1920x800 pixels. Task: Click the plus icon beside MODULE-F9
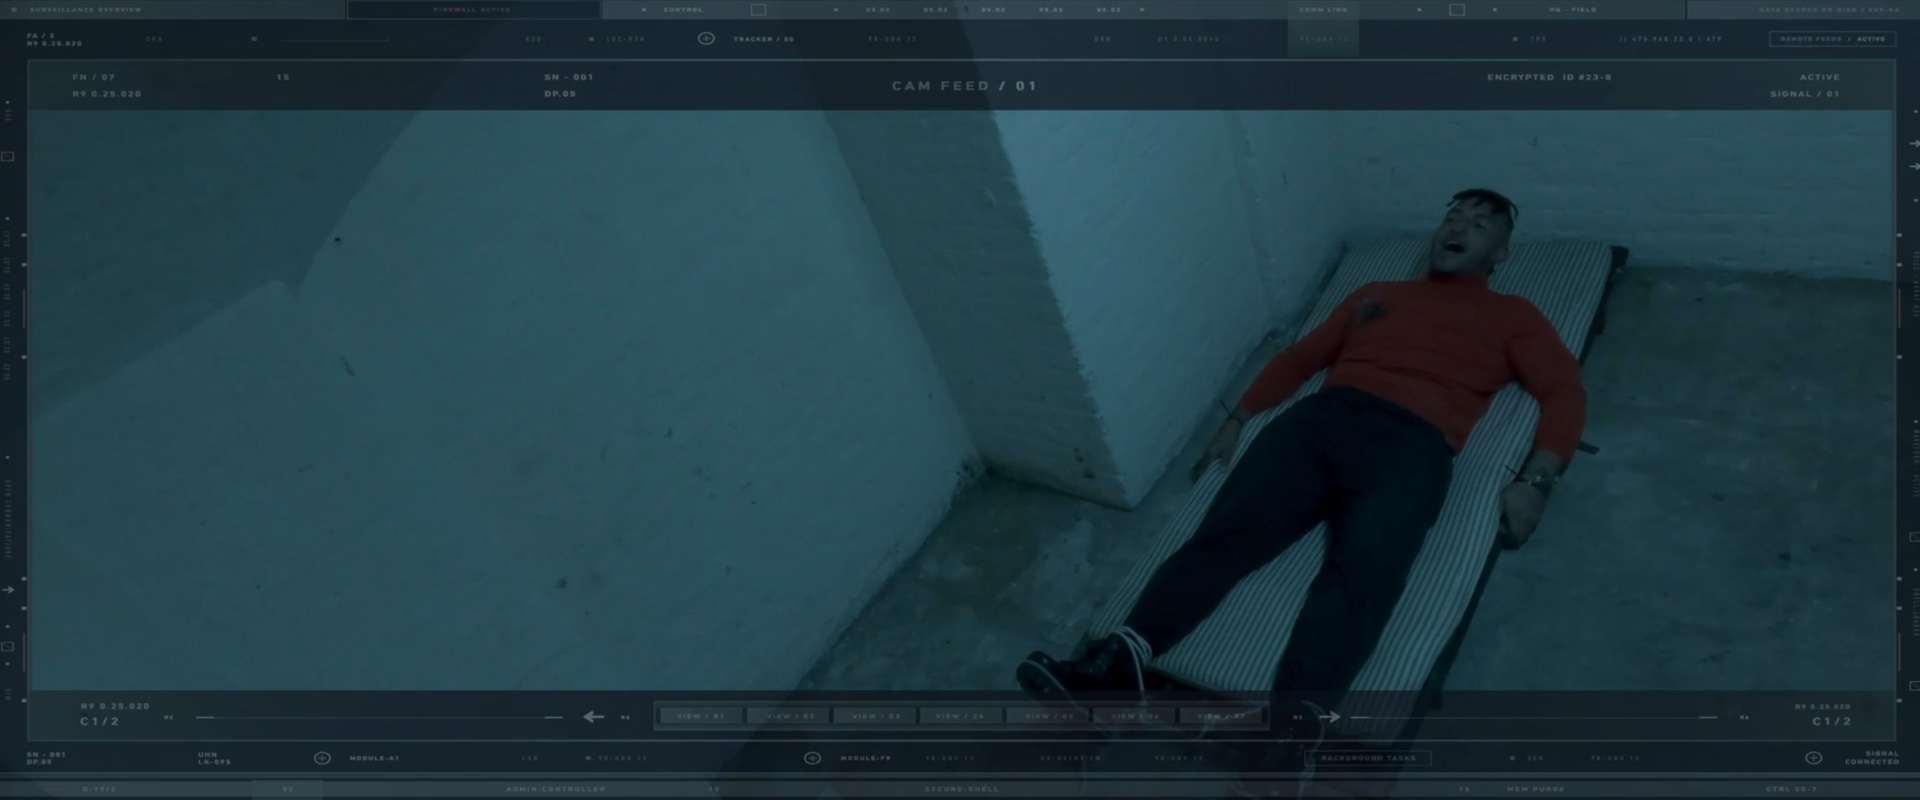[x=812, y=758]
